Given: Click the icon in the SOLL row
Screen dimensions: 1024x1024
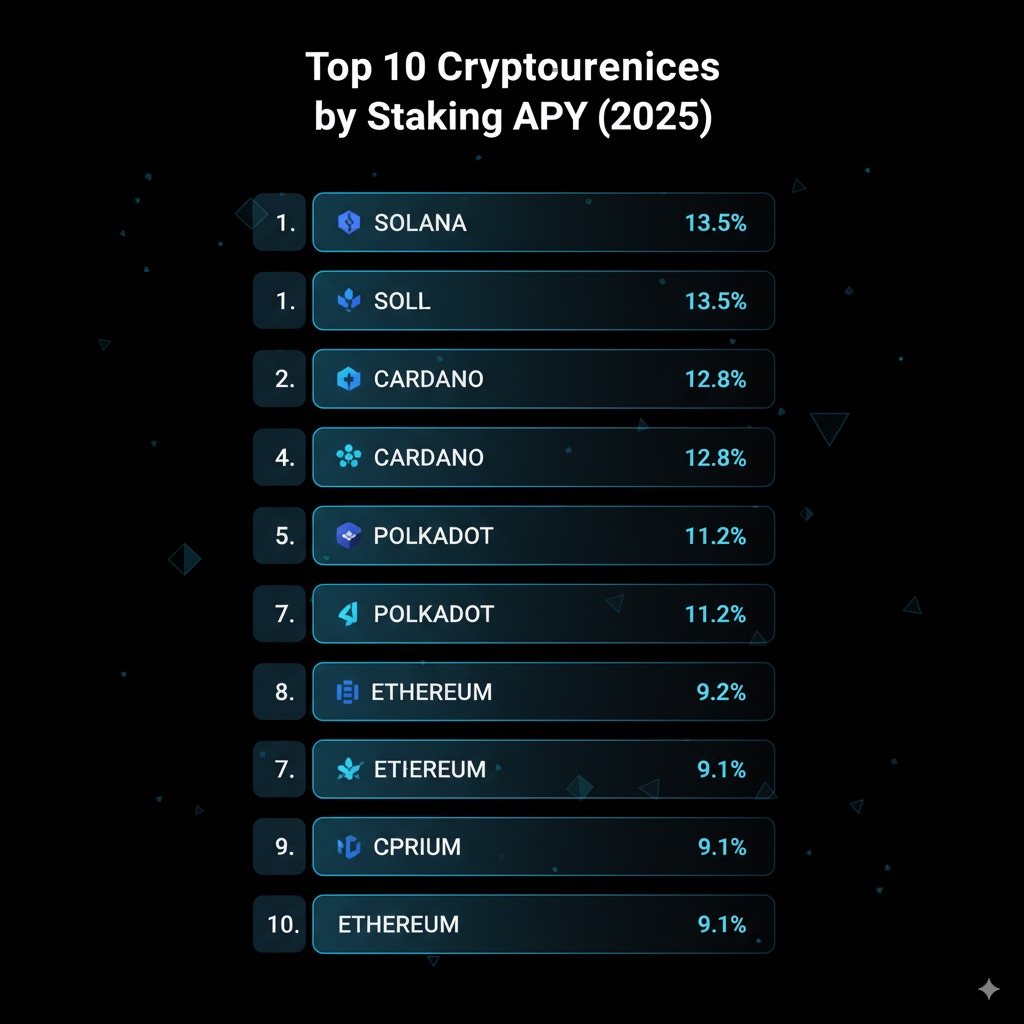Looking at the screenshot, I should coord(348,301).
